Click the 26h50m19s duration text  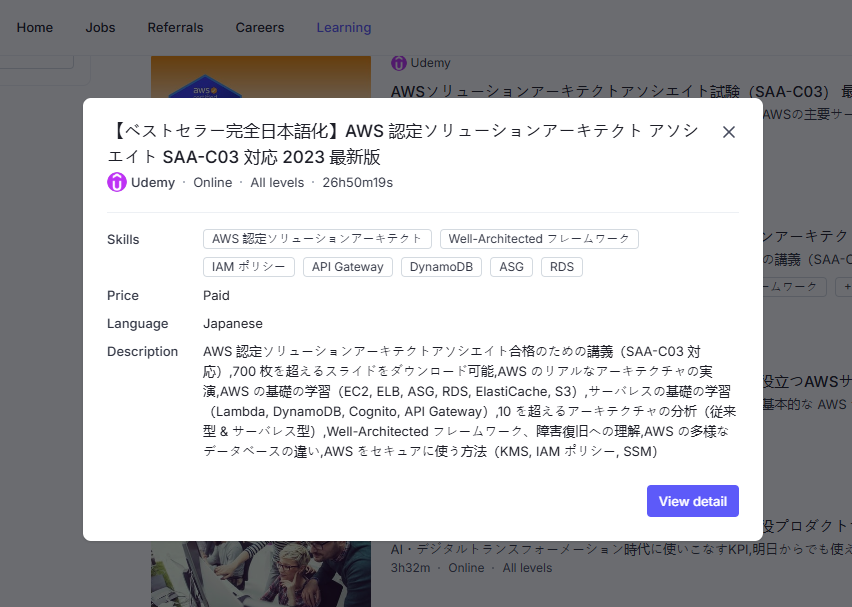click(x=358, y=183)
